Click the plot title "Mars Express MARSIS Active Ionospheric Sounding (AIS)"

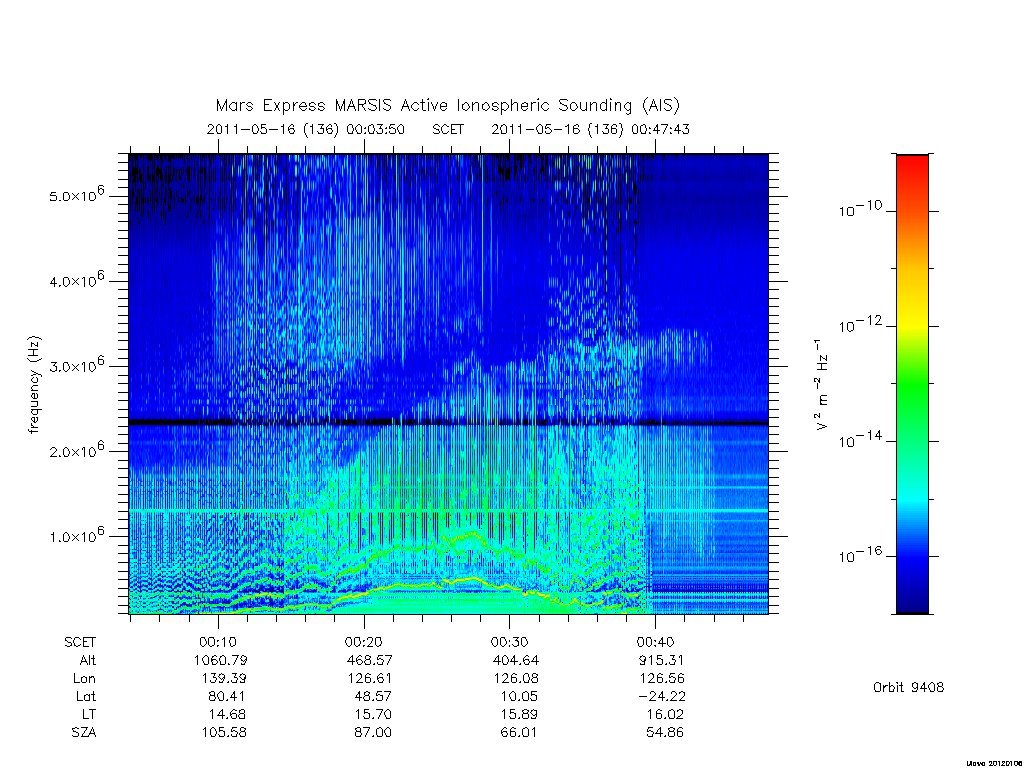(447, 106)
